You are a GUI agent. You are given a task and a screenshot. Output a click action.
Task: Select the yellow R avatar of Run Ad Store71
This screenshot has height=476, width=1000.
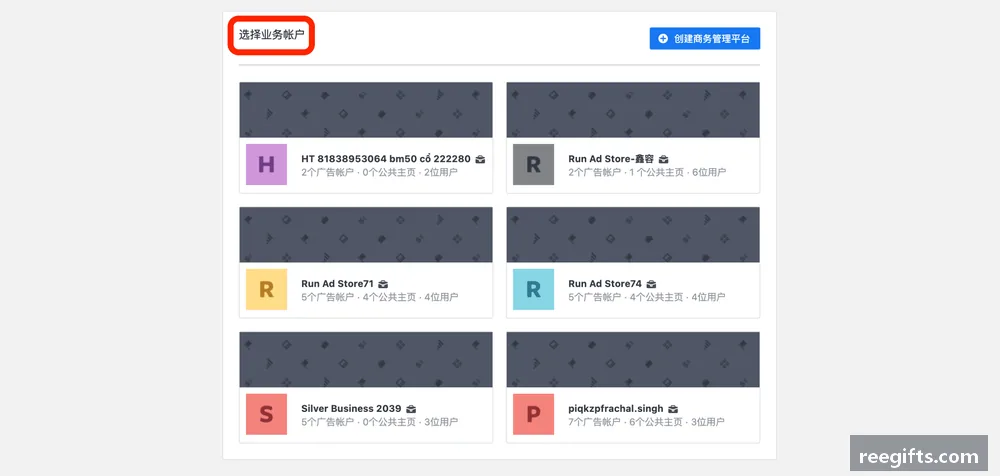[266, 290]
